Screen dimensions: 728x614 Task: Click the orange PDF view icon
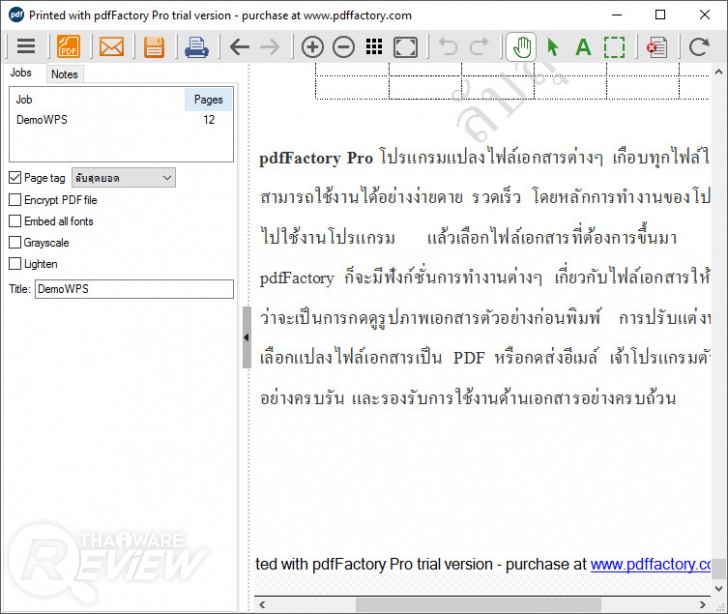click(x=68, y=46)
